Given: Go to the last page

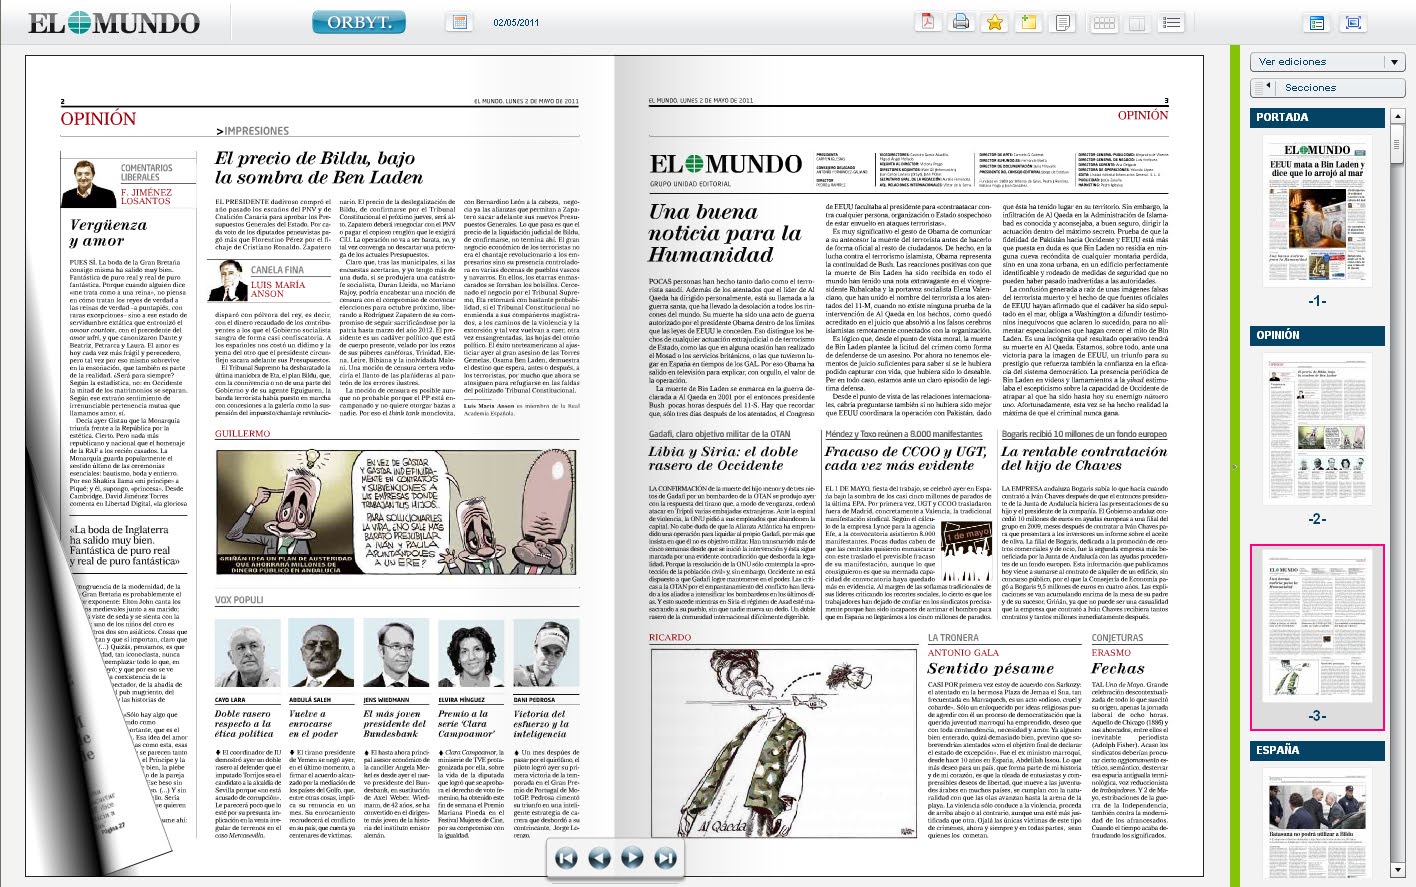Looking at the screenshot, I should tap(665, 857).
